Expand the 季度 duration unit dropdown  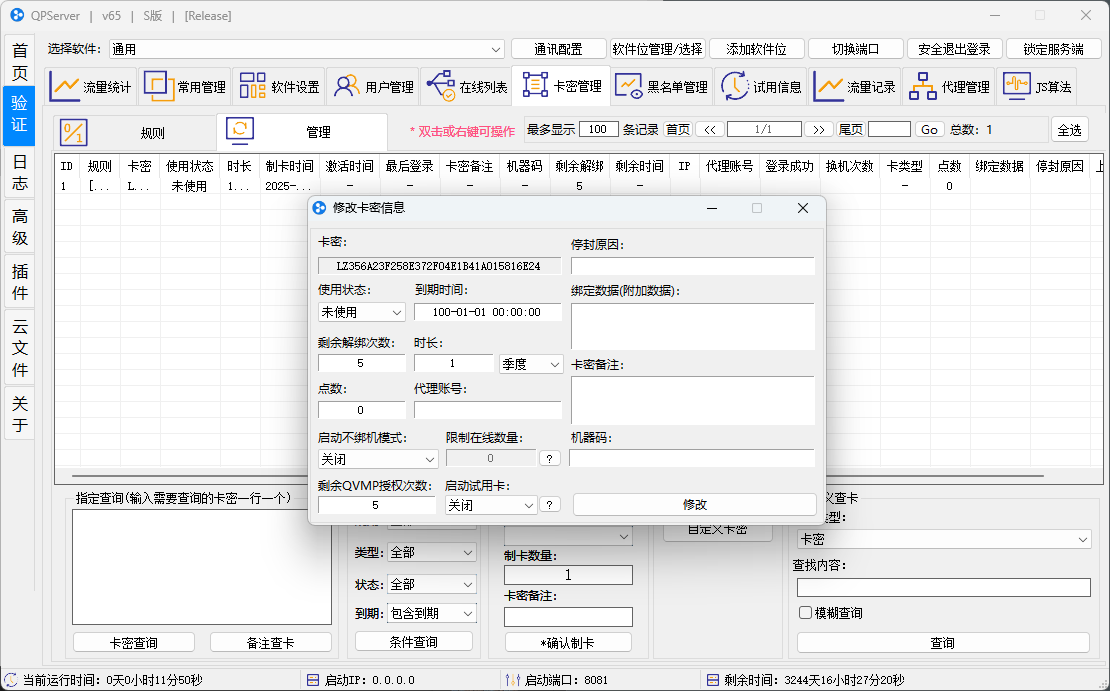coord(531,364)
